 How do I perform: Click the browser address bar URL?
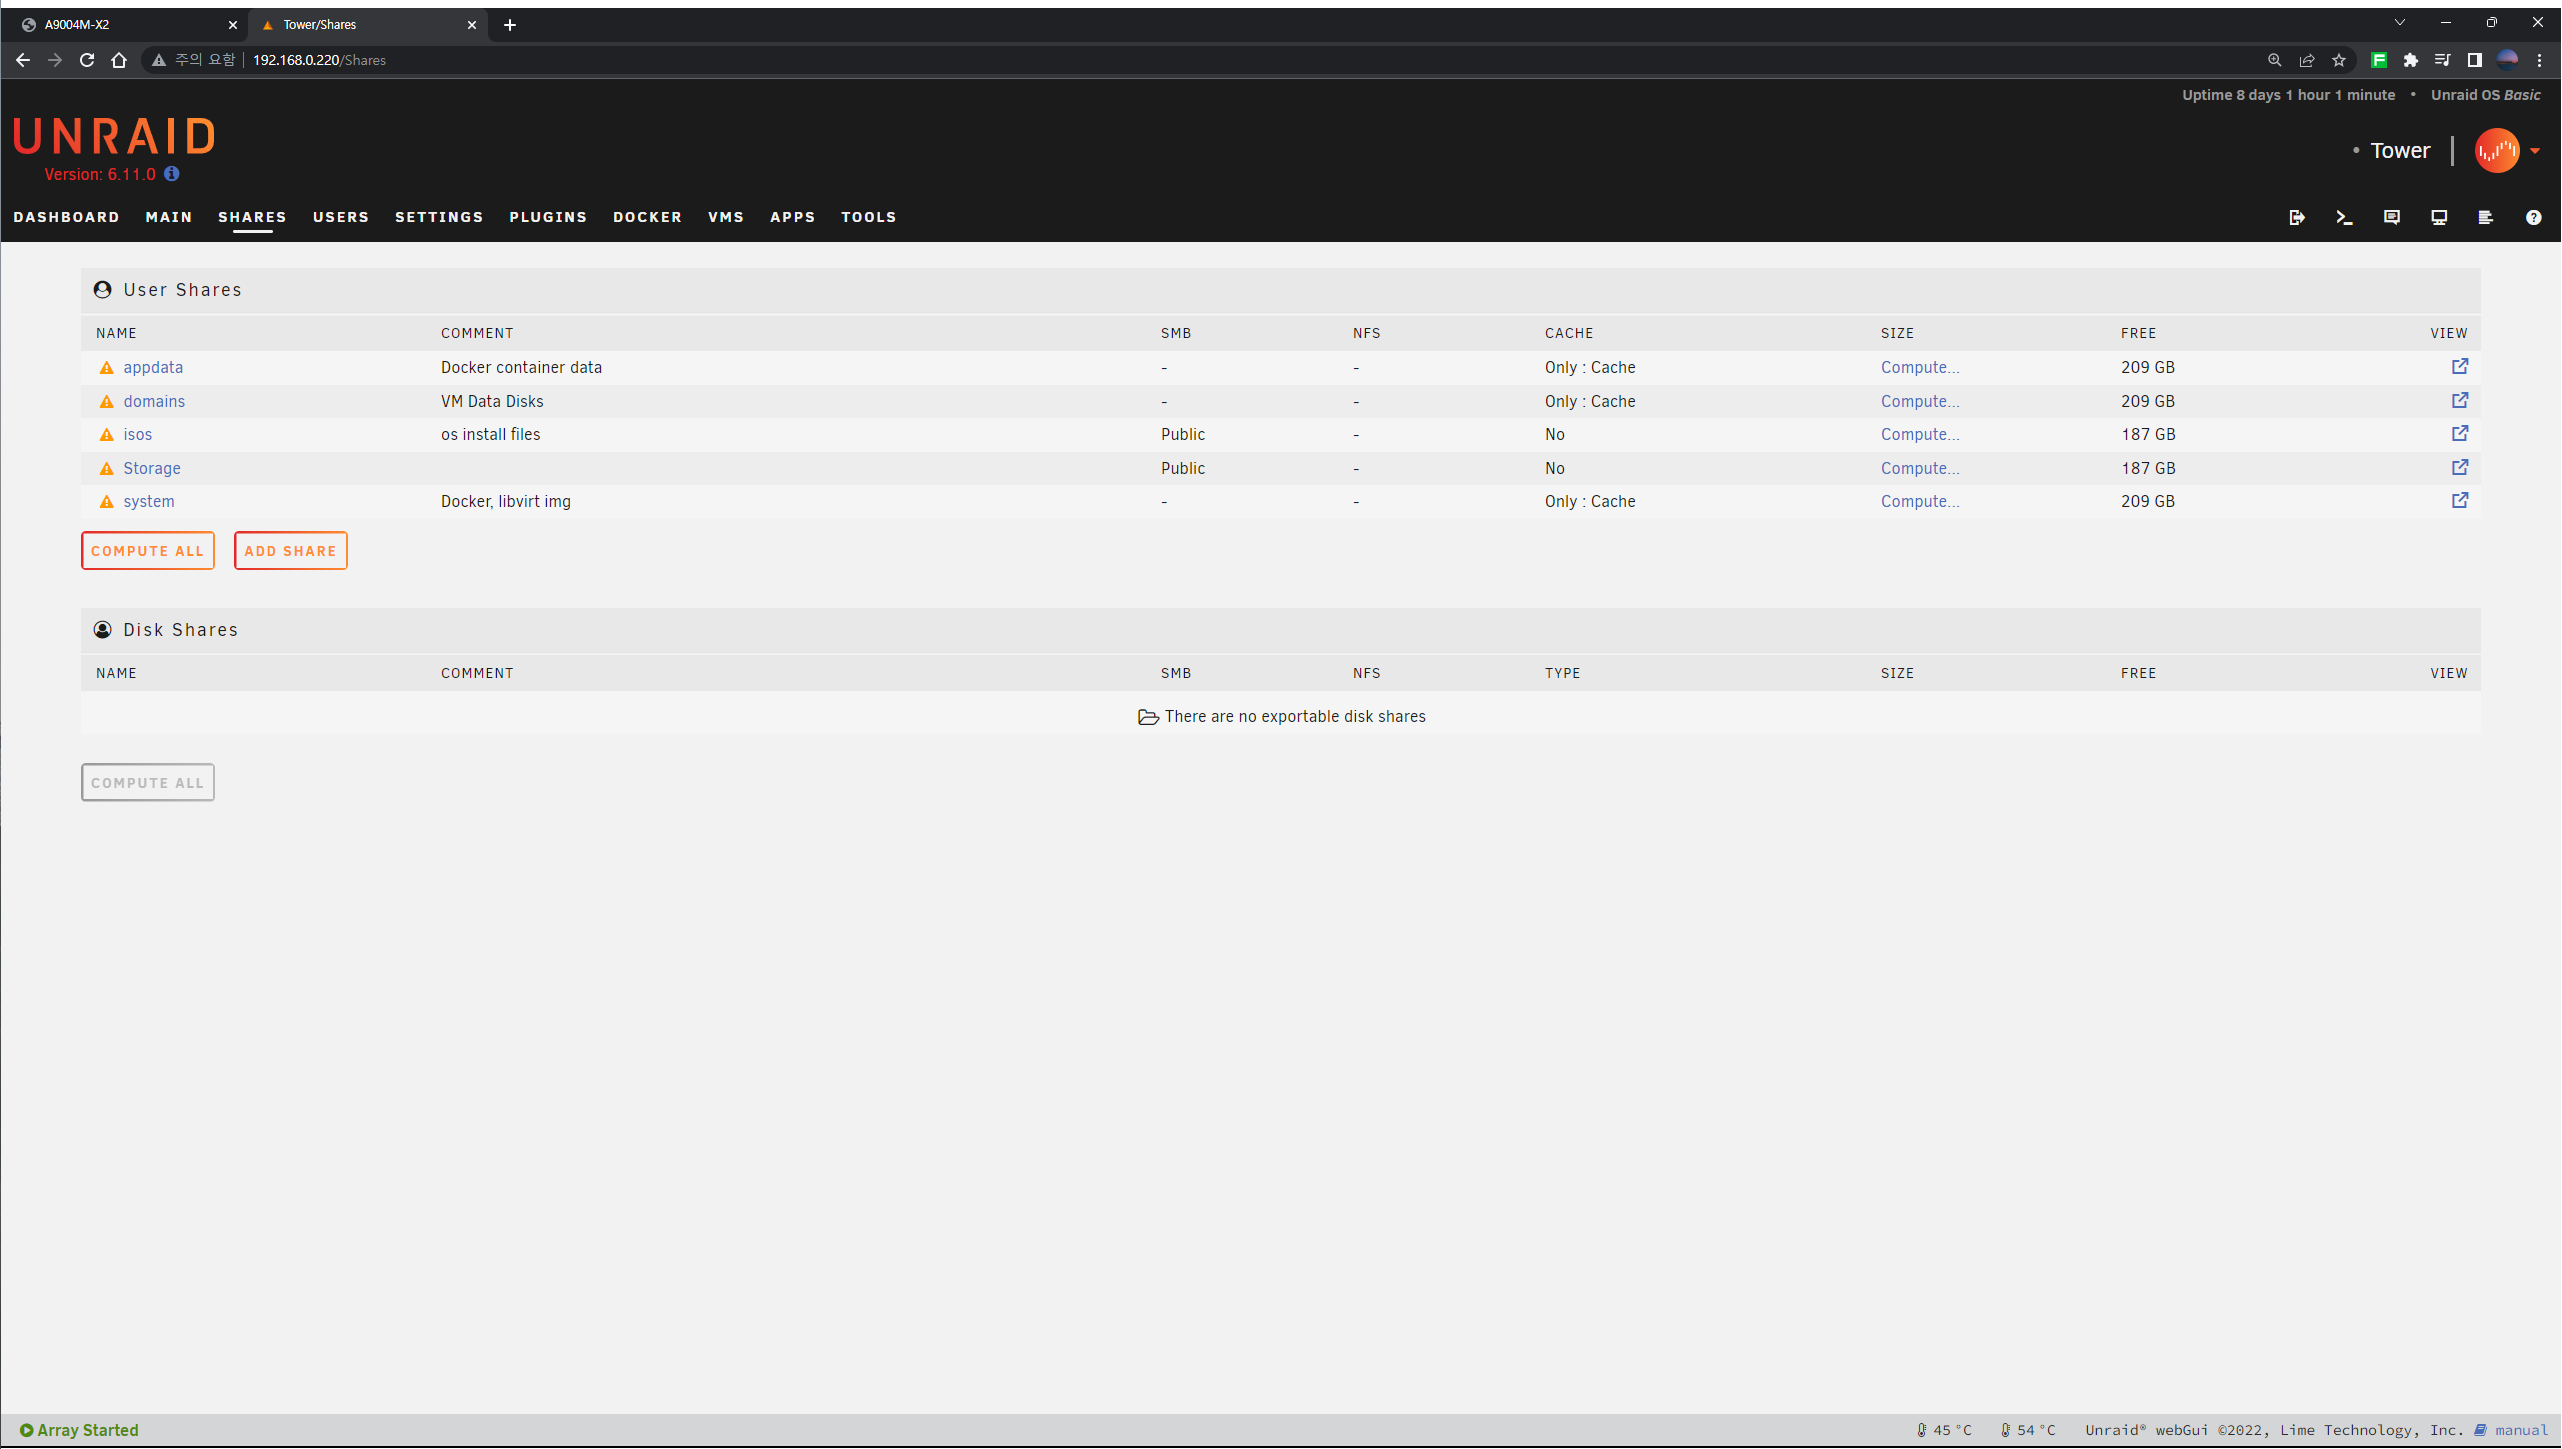pyautogui.click(x=319, y=60)
